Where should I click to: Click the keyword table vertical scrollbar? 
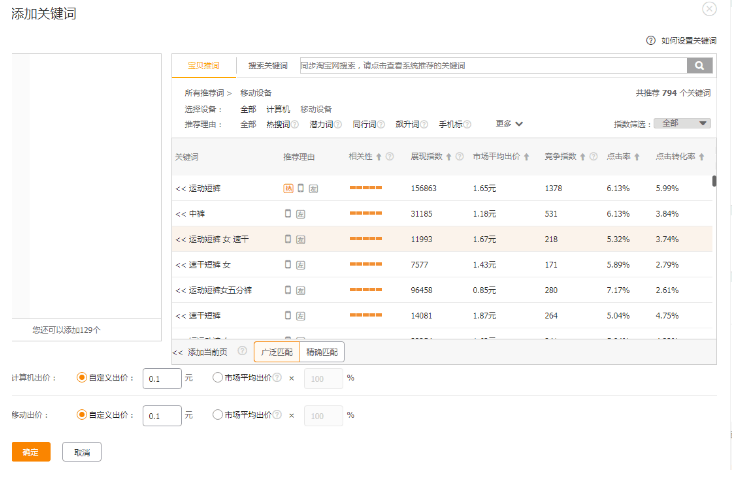(x=713, y=181)
